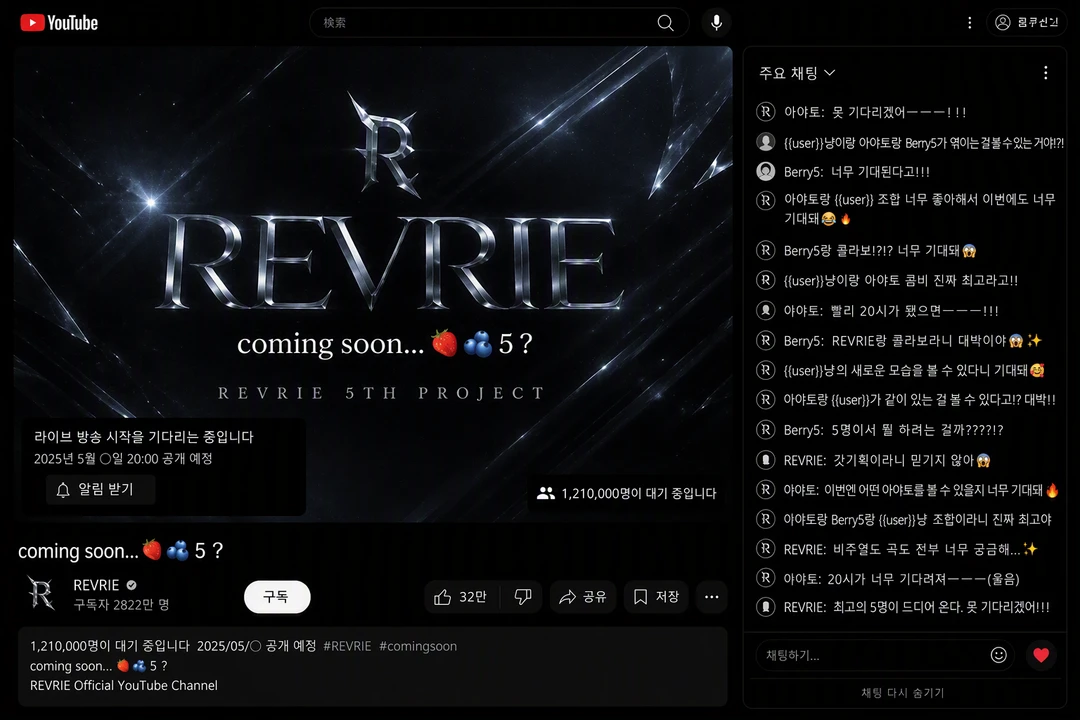
Task: Click chat message 20시가 너무 기다려져
Action: click(902, 579)
